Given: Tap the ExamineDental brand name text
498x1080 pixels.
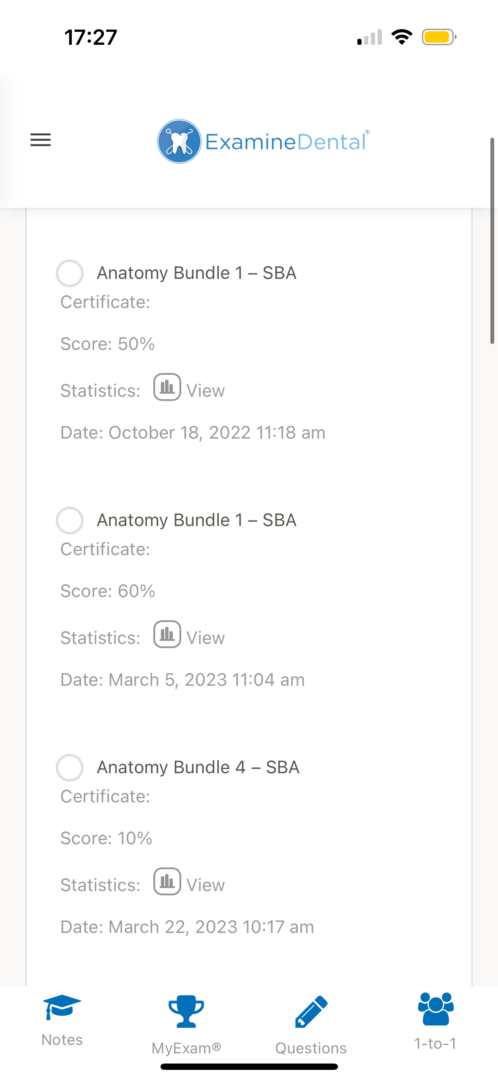Looking at the screenshot, I should (x=287, y=142).
